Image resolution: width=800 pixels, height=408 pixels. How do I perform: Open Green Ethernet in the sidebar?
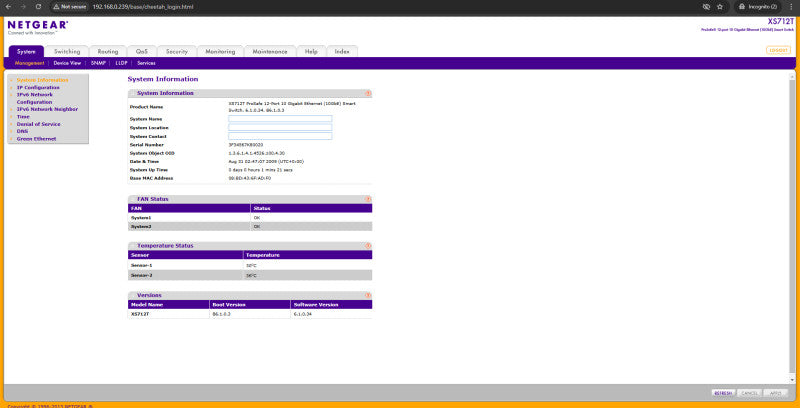(36, 139)
